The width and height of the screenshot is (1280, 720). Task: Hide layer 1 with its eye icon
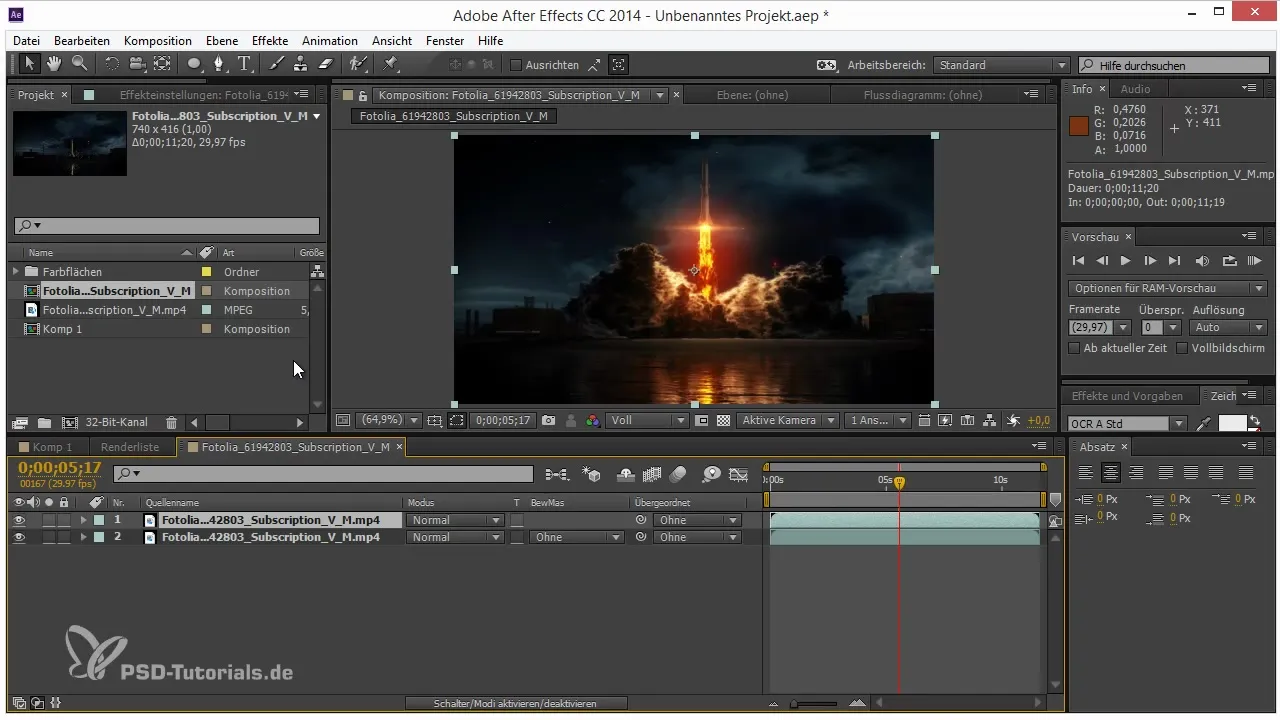click(19, 520)
